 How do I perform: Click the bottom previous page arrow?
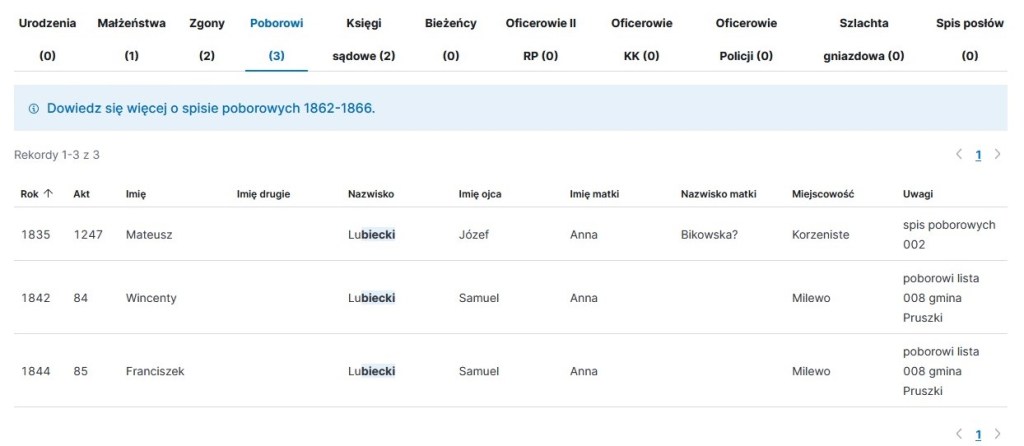pos(959,434)
